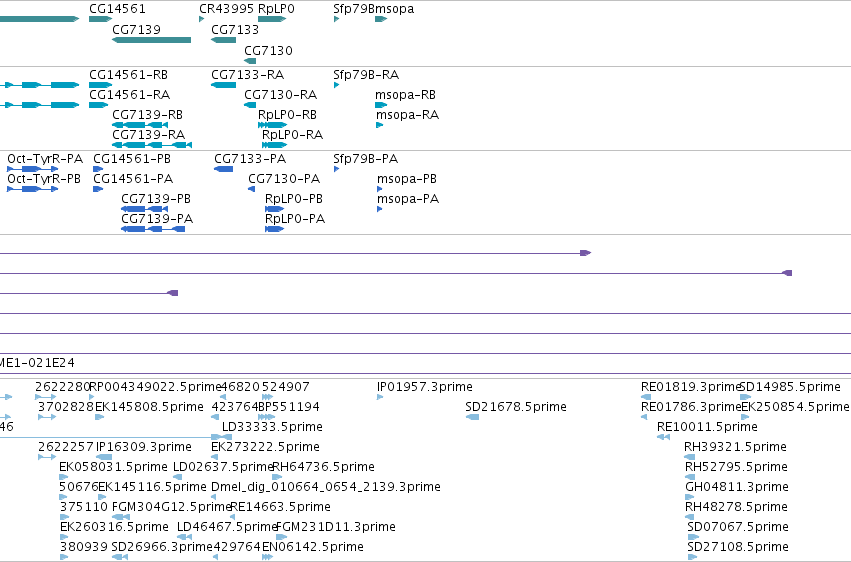Click EST GH04811.3prime
The height and width of the screenshot is (562, 851).
736,487
